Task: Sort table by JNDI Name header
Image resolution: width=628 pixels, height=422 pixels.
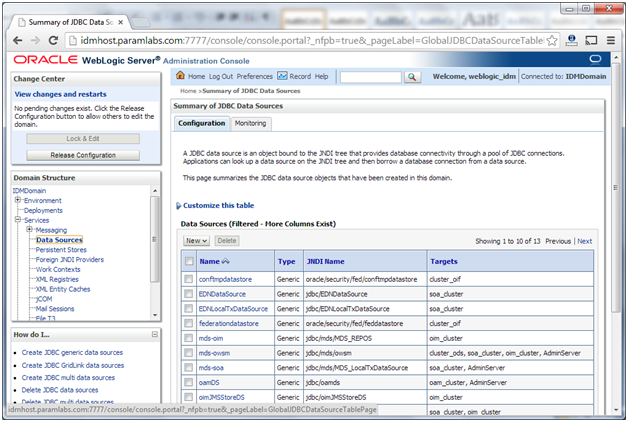Action: (x=326, y=261)
